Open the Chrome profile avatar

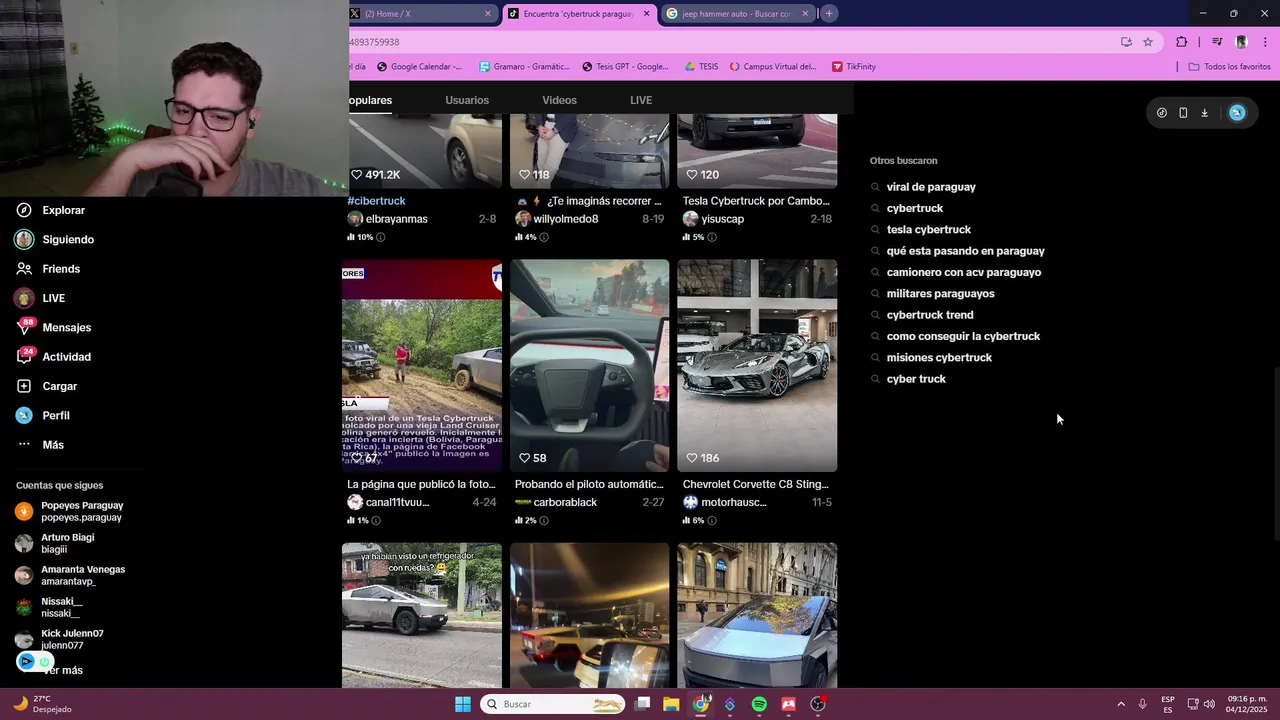click(1241, 42)
